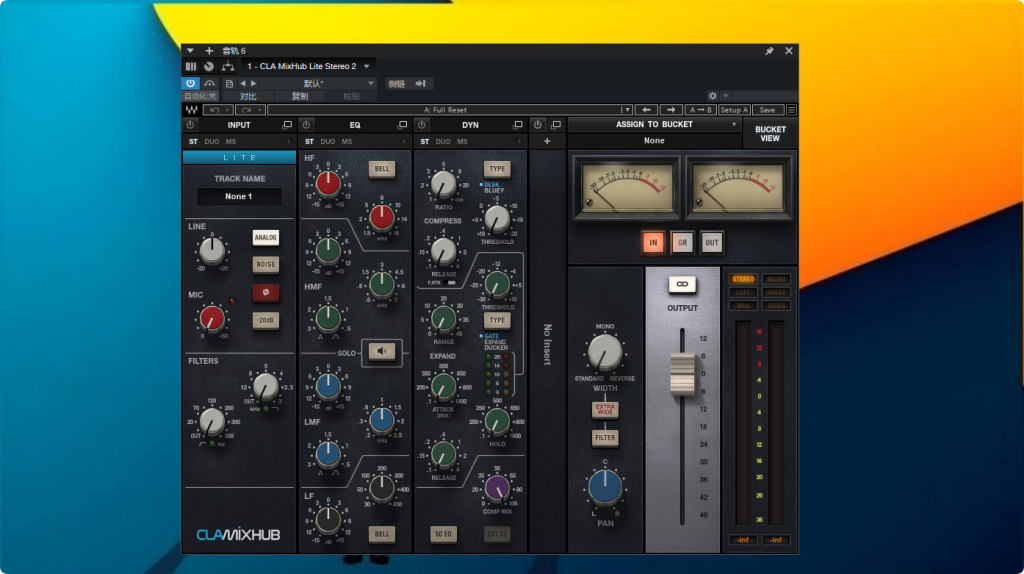Toggle the ANALOG button
Image resolution: width=1024 pixels, height=574 pixels.
(266, 237)
